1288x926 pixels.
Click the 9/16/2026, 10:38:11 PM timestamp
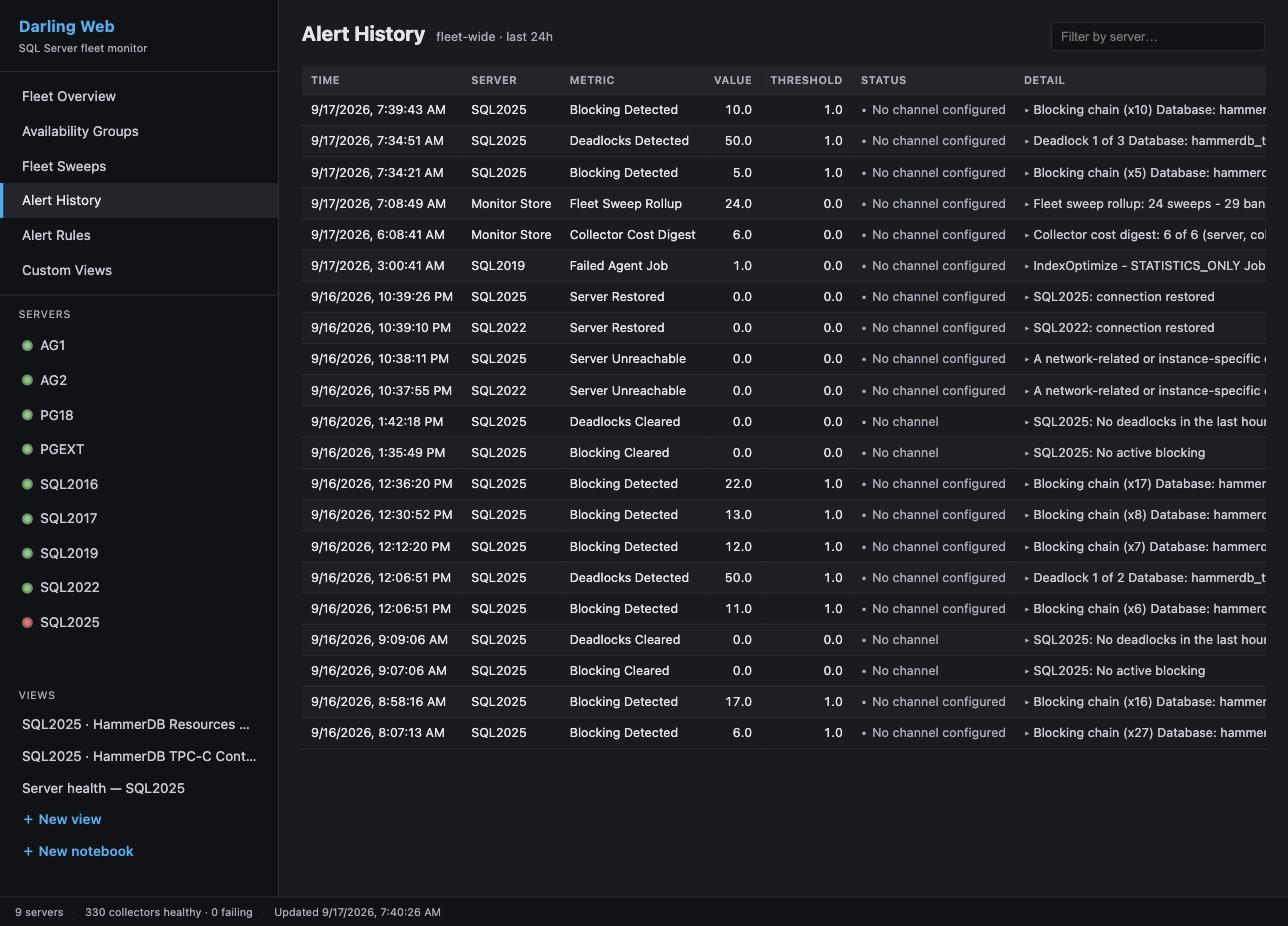click(x=380, y=359)
